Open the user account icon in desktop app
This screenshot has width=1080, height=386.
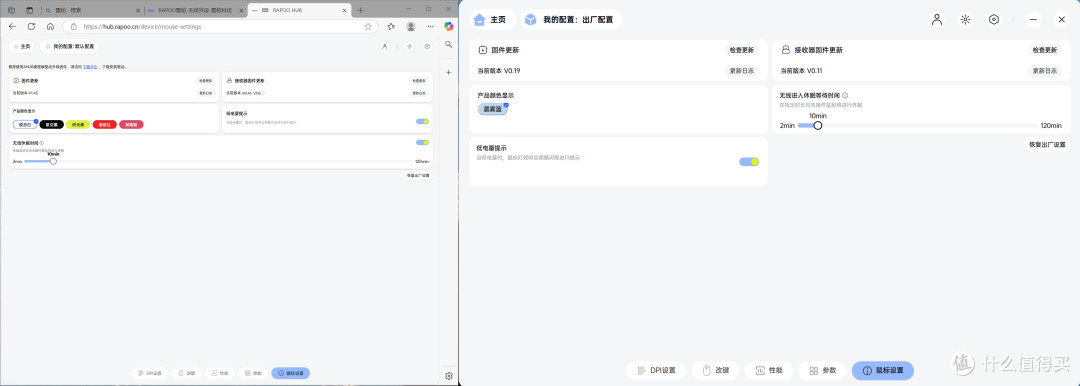coord(937,19)
